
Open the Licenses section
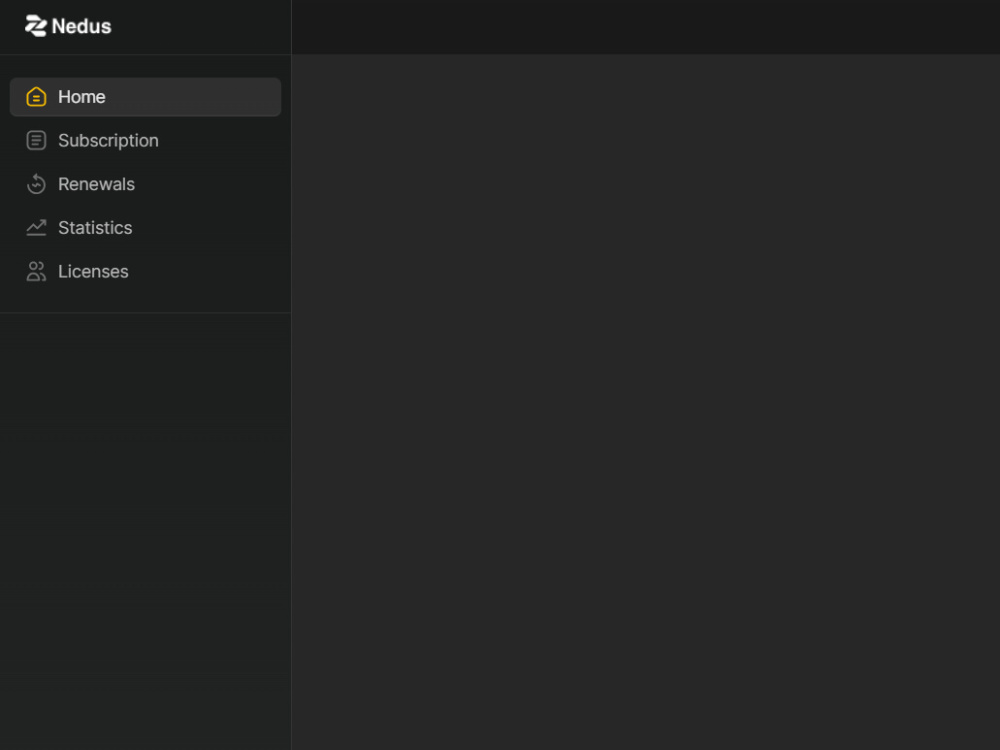[x=145, y=271]
